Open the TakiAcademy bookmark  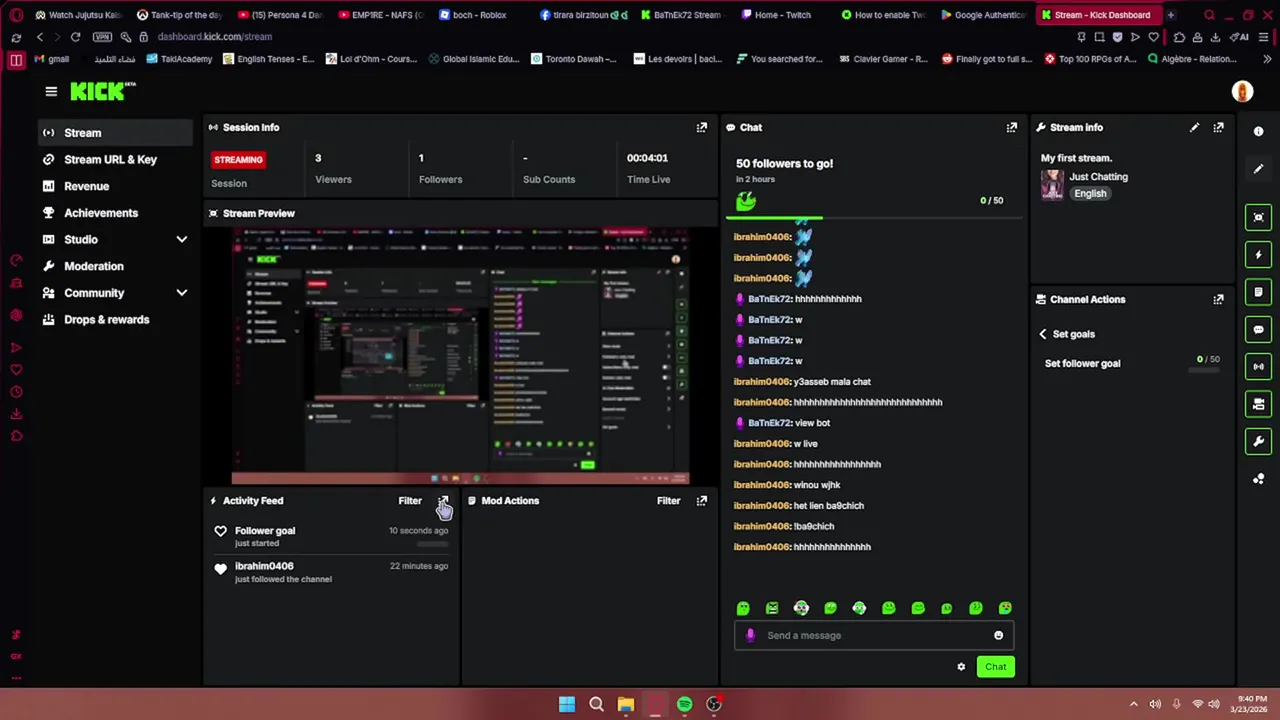pyautogui.click(x=179, y=59)
